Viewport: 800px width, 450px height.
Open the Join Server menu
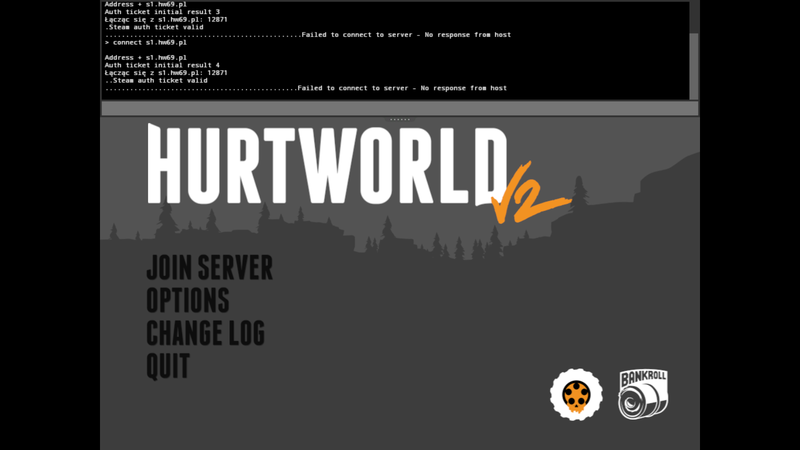210,267
